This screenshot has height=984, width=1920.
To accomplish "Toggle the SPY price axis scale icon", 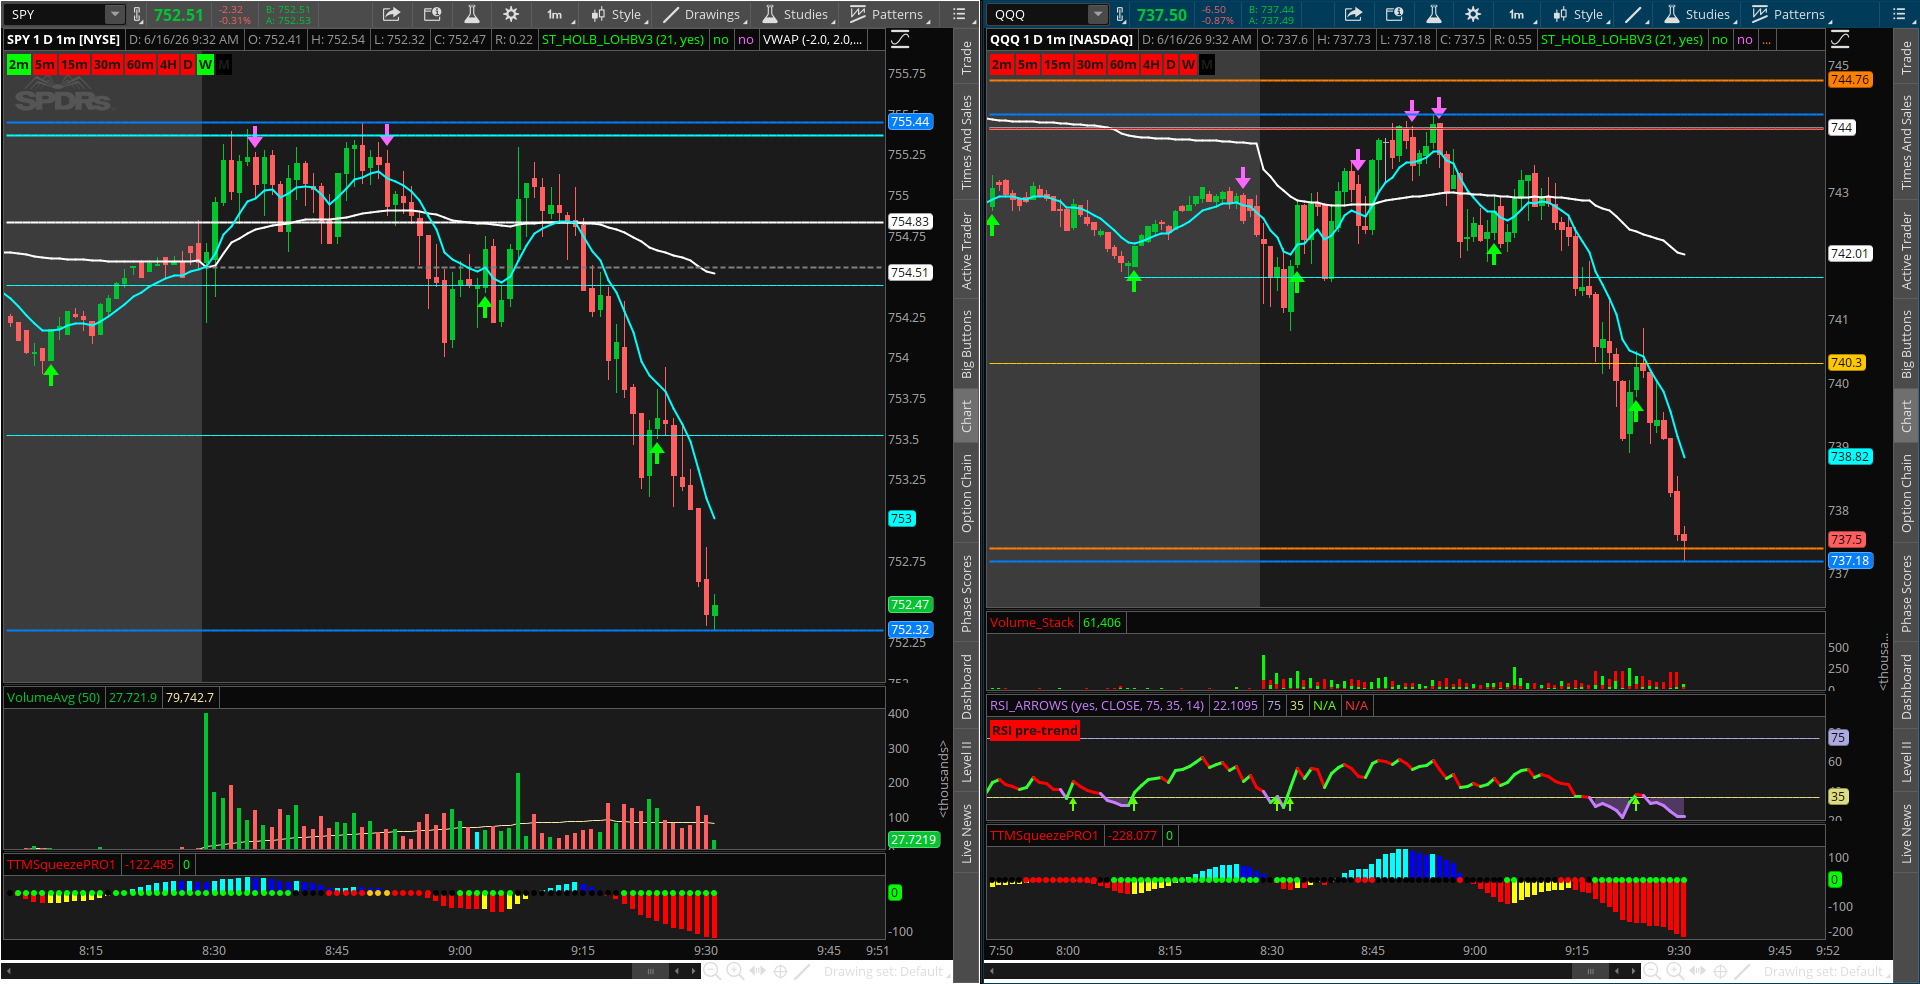I will pyautogui.click(x=900, y=39).
